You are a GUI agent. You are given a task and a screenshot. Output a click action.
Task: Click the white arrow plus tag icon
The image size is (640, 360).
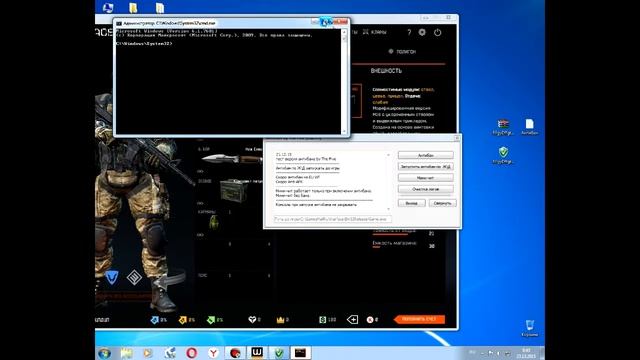(x=352, y=320)
